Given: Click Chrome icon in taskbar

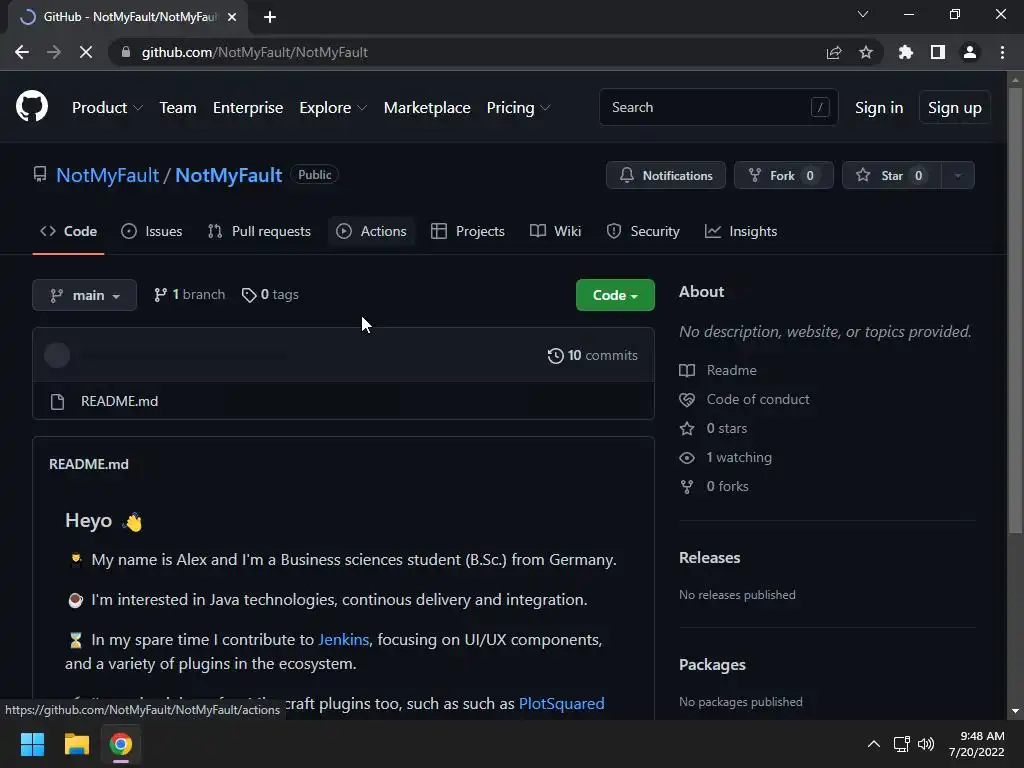Looking at the screenshot, I should [x=121, y=744].
